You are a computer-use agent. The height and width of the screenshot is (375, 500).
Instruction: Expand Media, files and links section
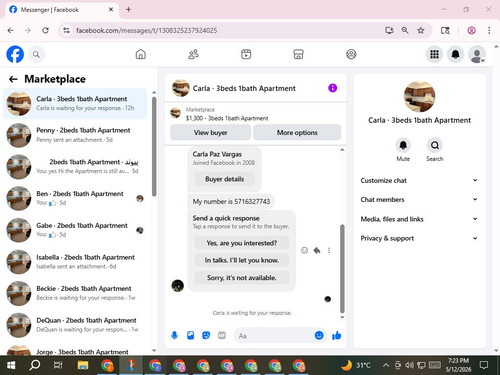click(419, 219)
